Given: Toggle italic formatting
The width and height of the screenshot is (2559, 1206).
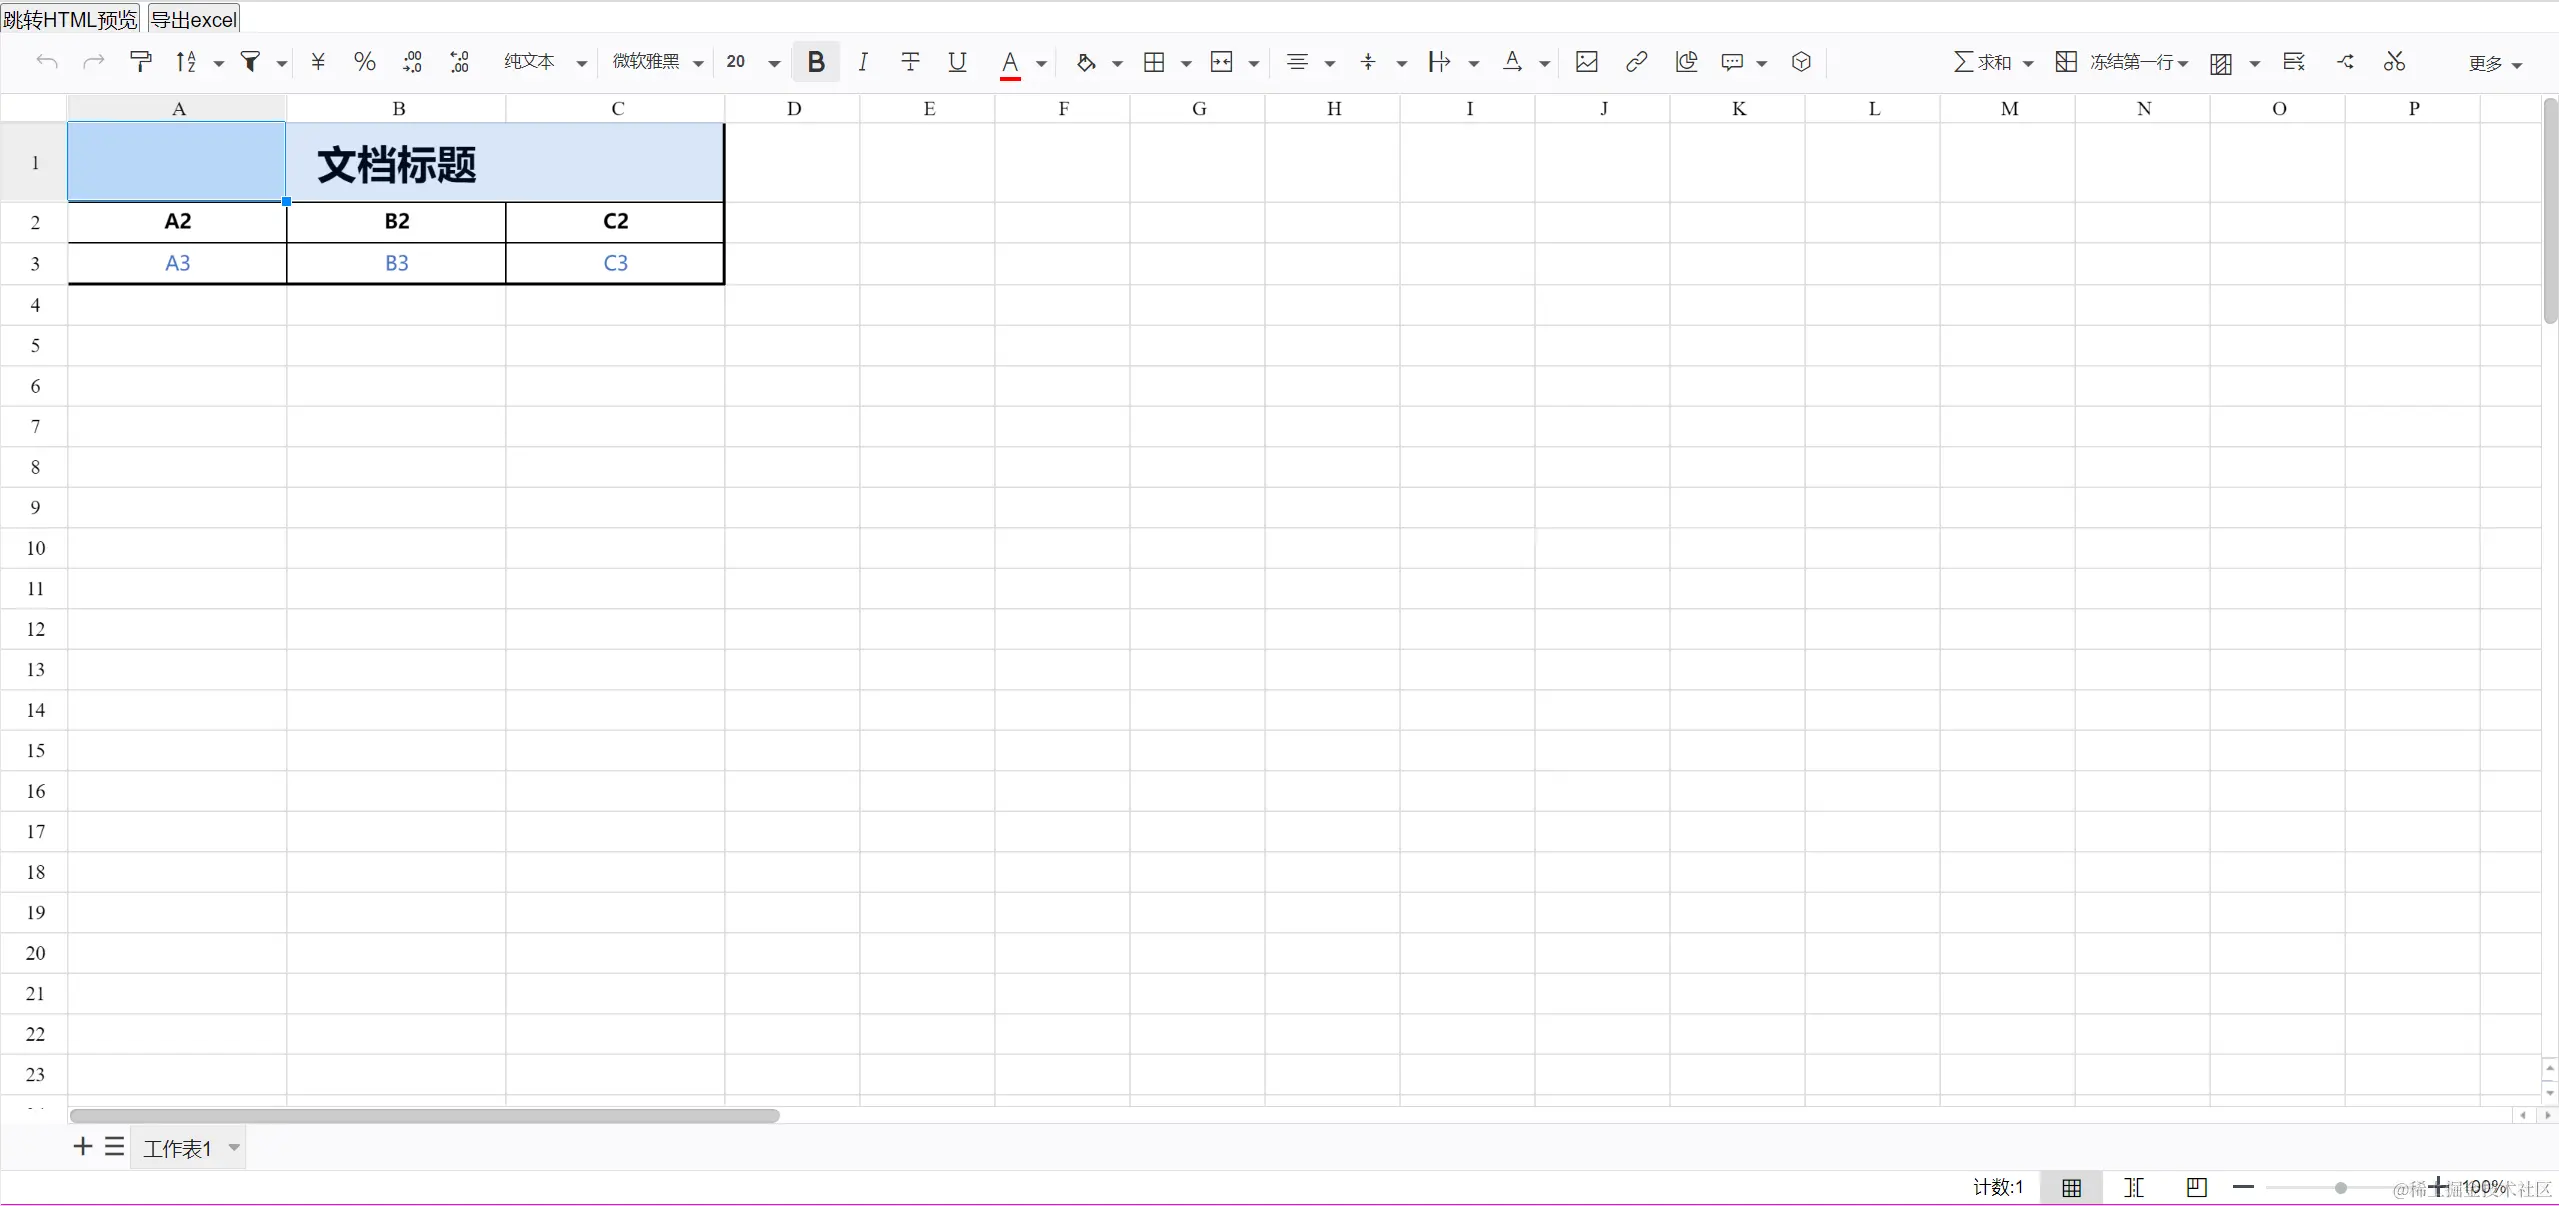Looking at the screenshot, I should tap(861, 61).
